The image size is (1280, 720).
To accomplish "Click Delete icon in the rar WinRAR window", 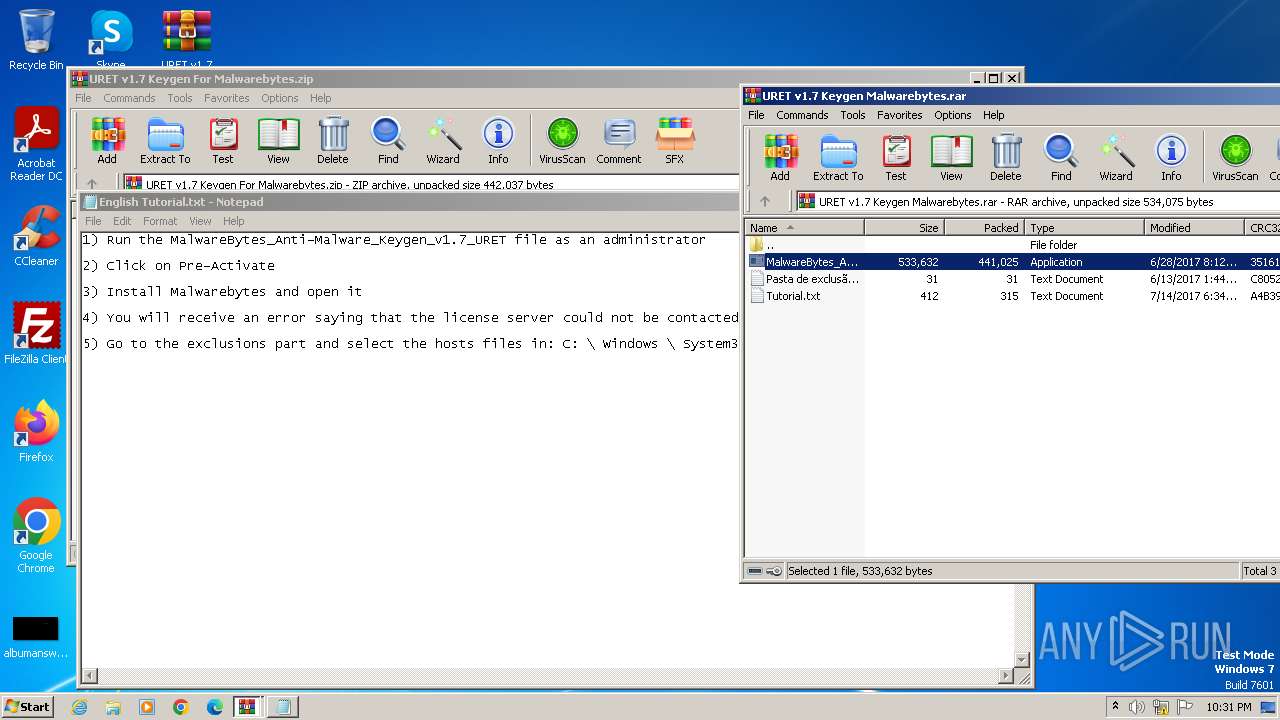I will pos(1006,158).
